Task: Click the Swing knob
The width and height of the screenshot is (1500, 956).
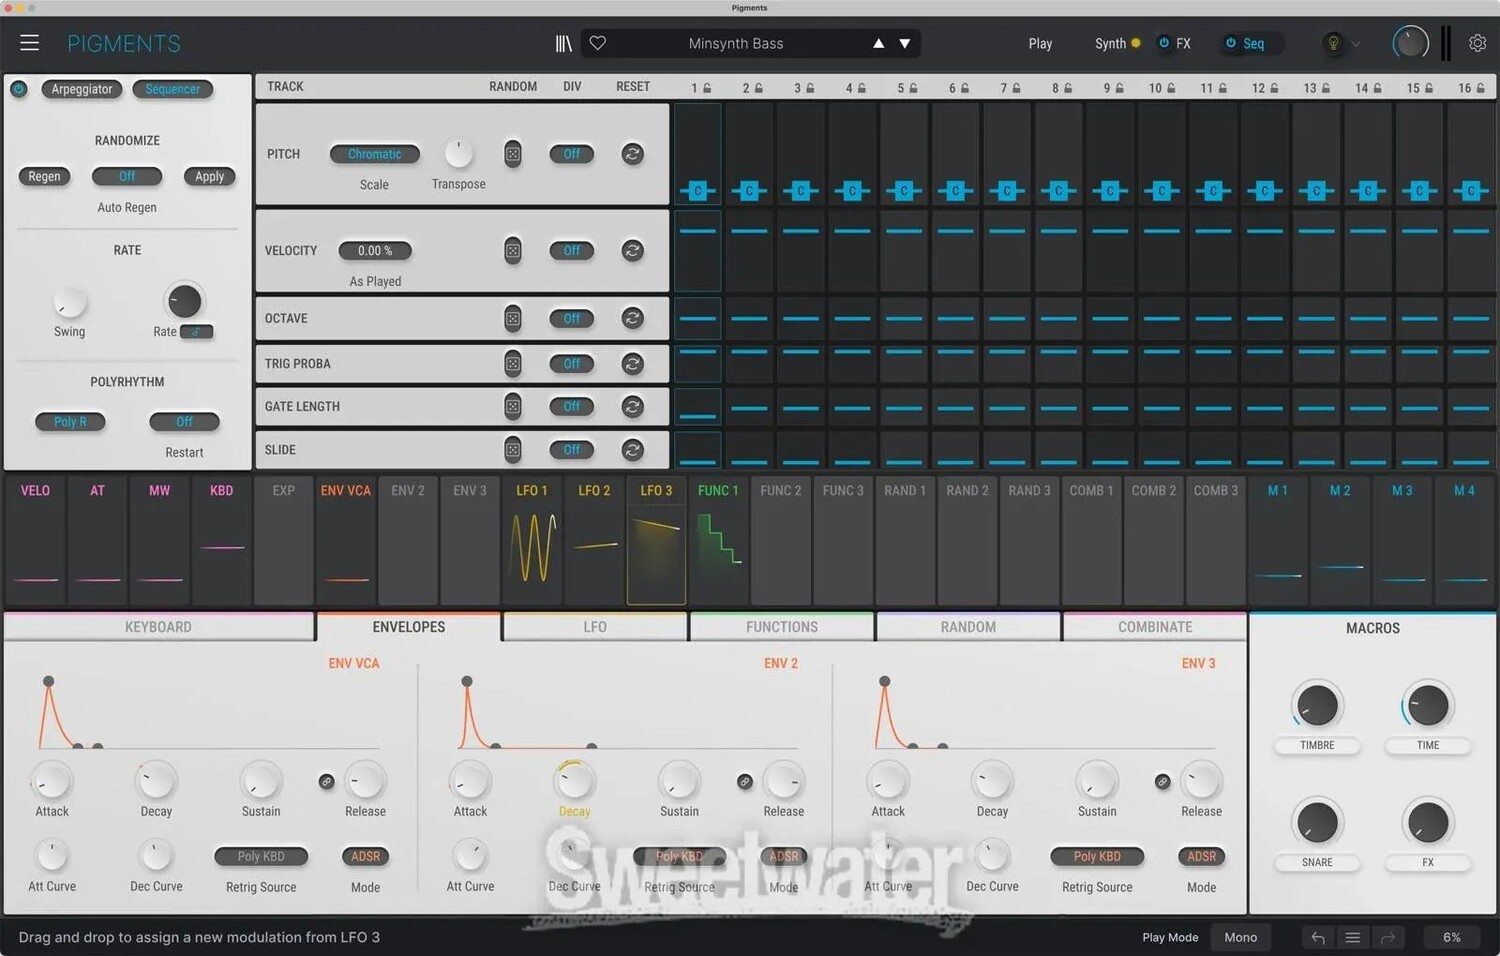Action: (69, 302)
